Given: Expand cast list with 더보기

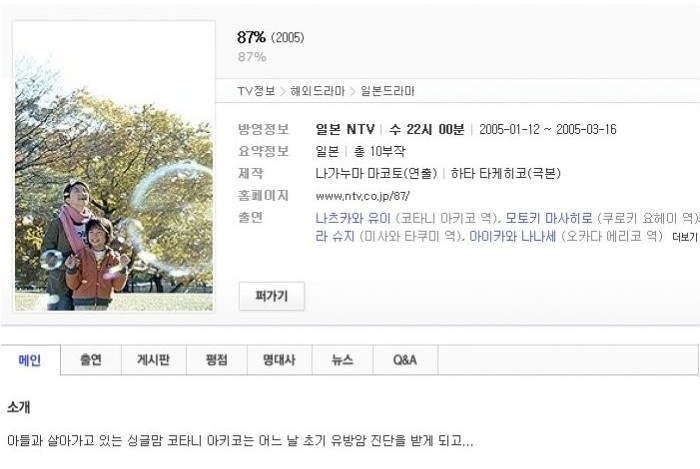Looking at the screenshot, I should [x=685, y=237].
